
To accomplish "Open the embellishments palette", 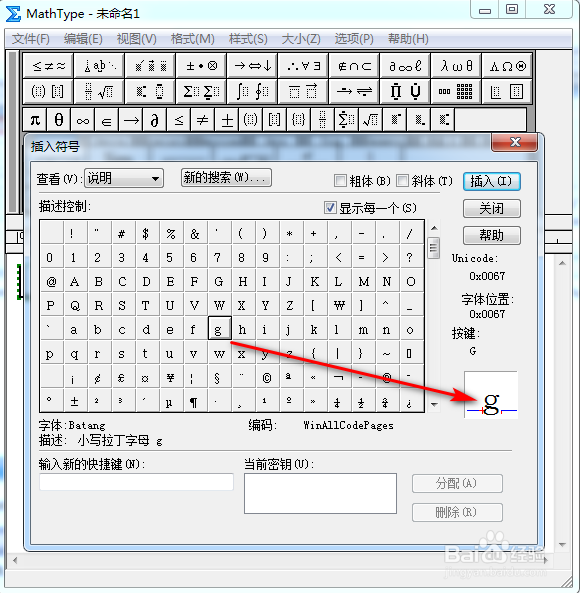I will point(150,66).
